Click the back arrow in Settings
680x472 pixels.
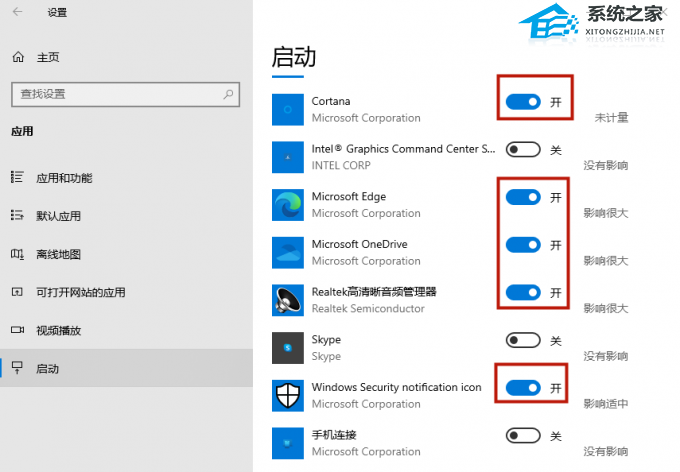pos(19,13)
